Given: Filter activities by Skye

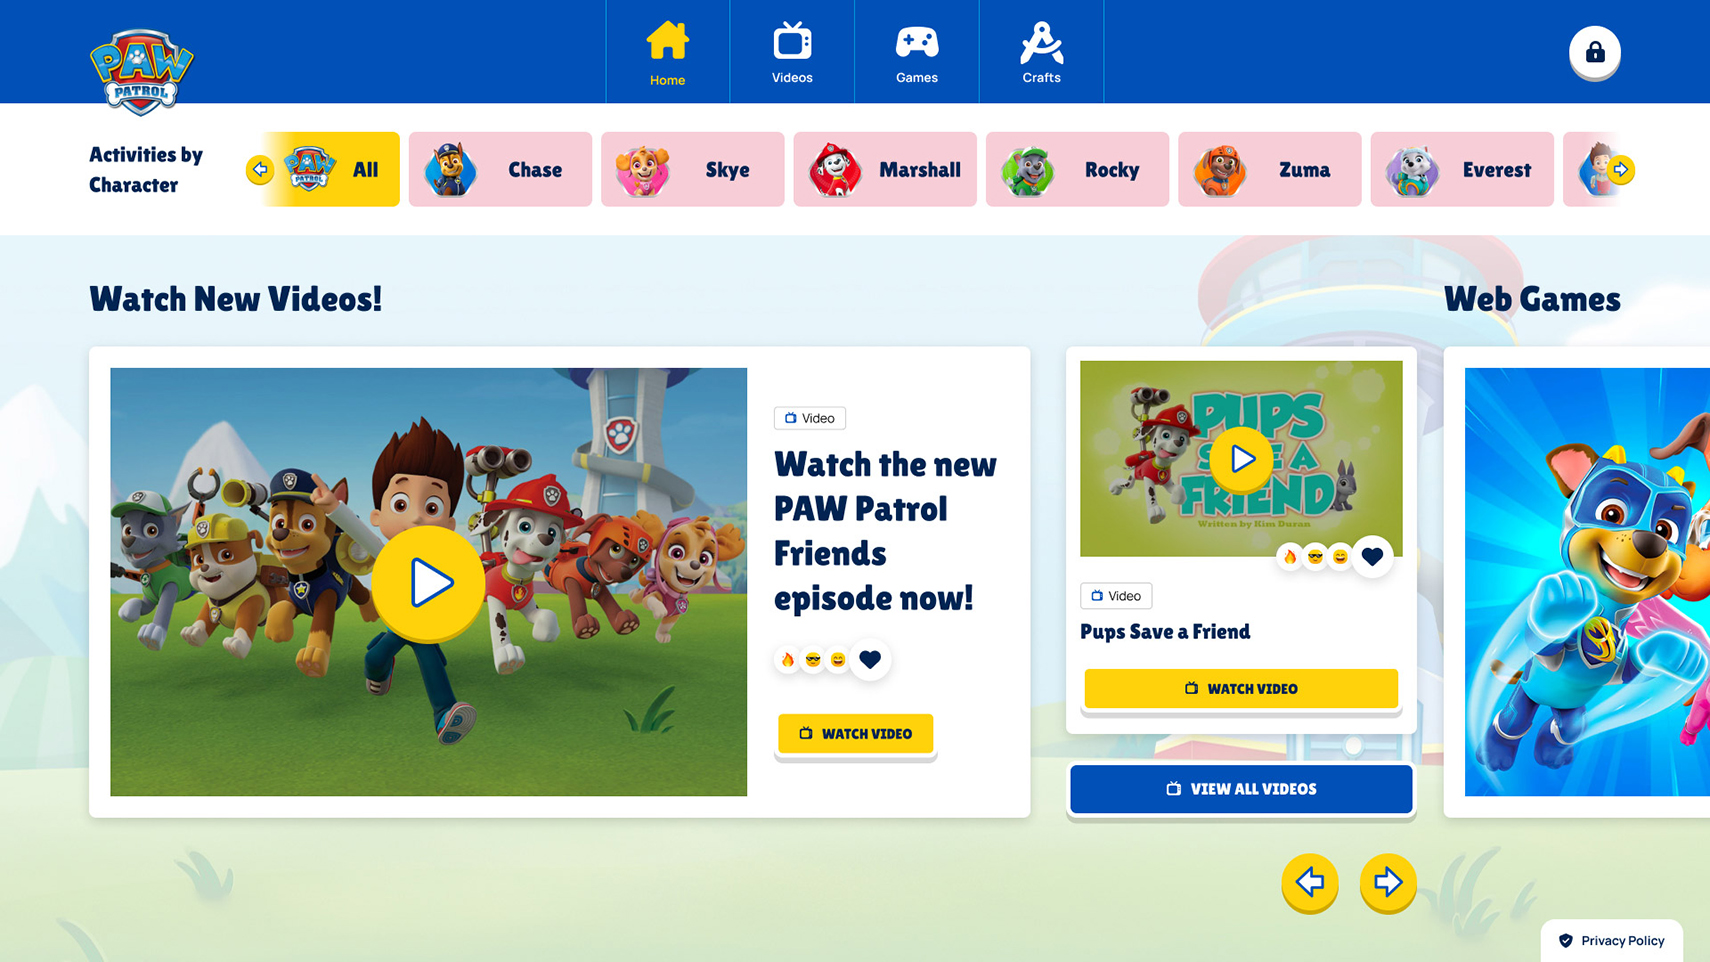Looking at the screenshot, I should [692, 169].
